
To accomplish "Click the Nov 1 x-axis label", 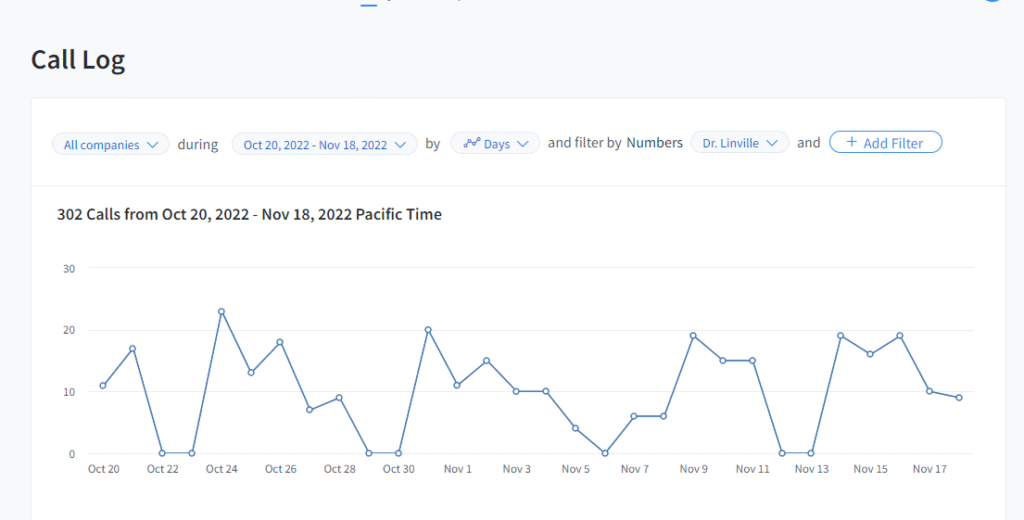I will pyautogui.click(x=457, y=469).
